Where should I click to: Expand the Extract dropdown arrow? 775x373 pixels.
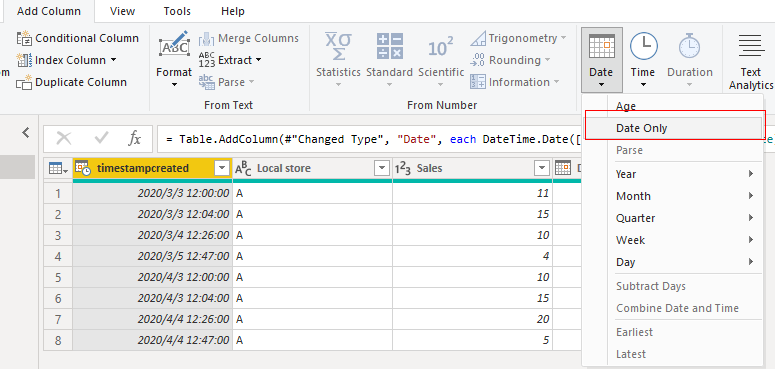click(x=258, y=60)
